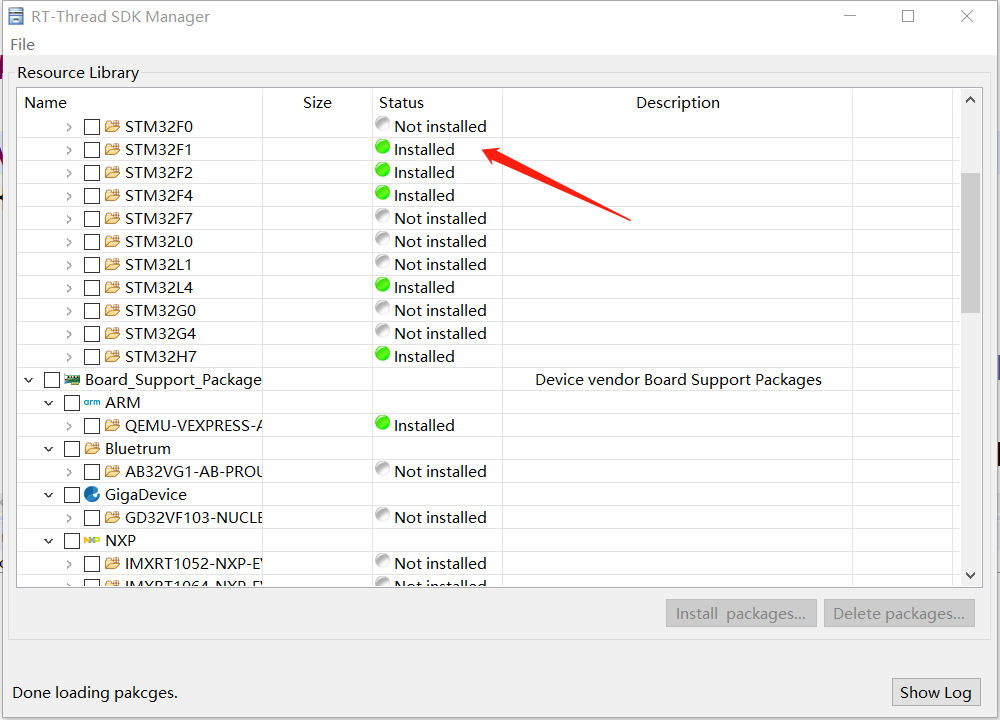The image size is (1000, 720).
Task: Click green Installed status dot for STM32L4
Action: click(383, 285)
